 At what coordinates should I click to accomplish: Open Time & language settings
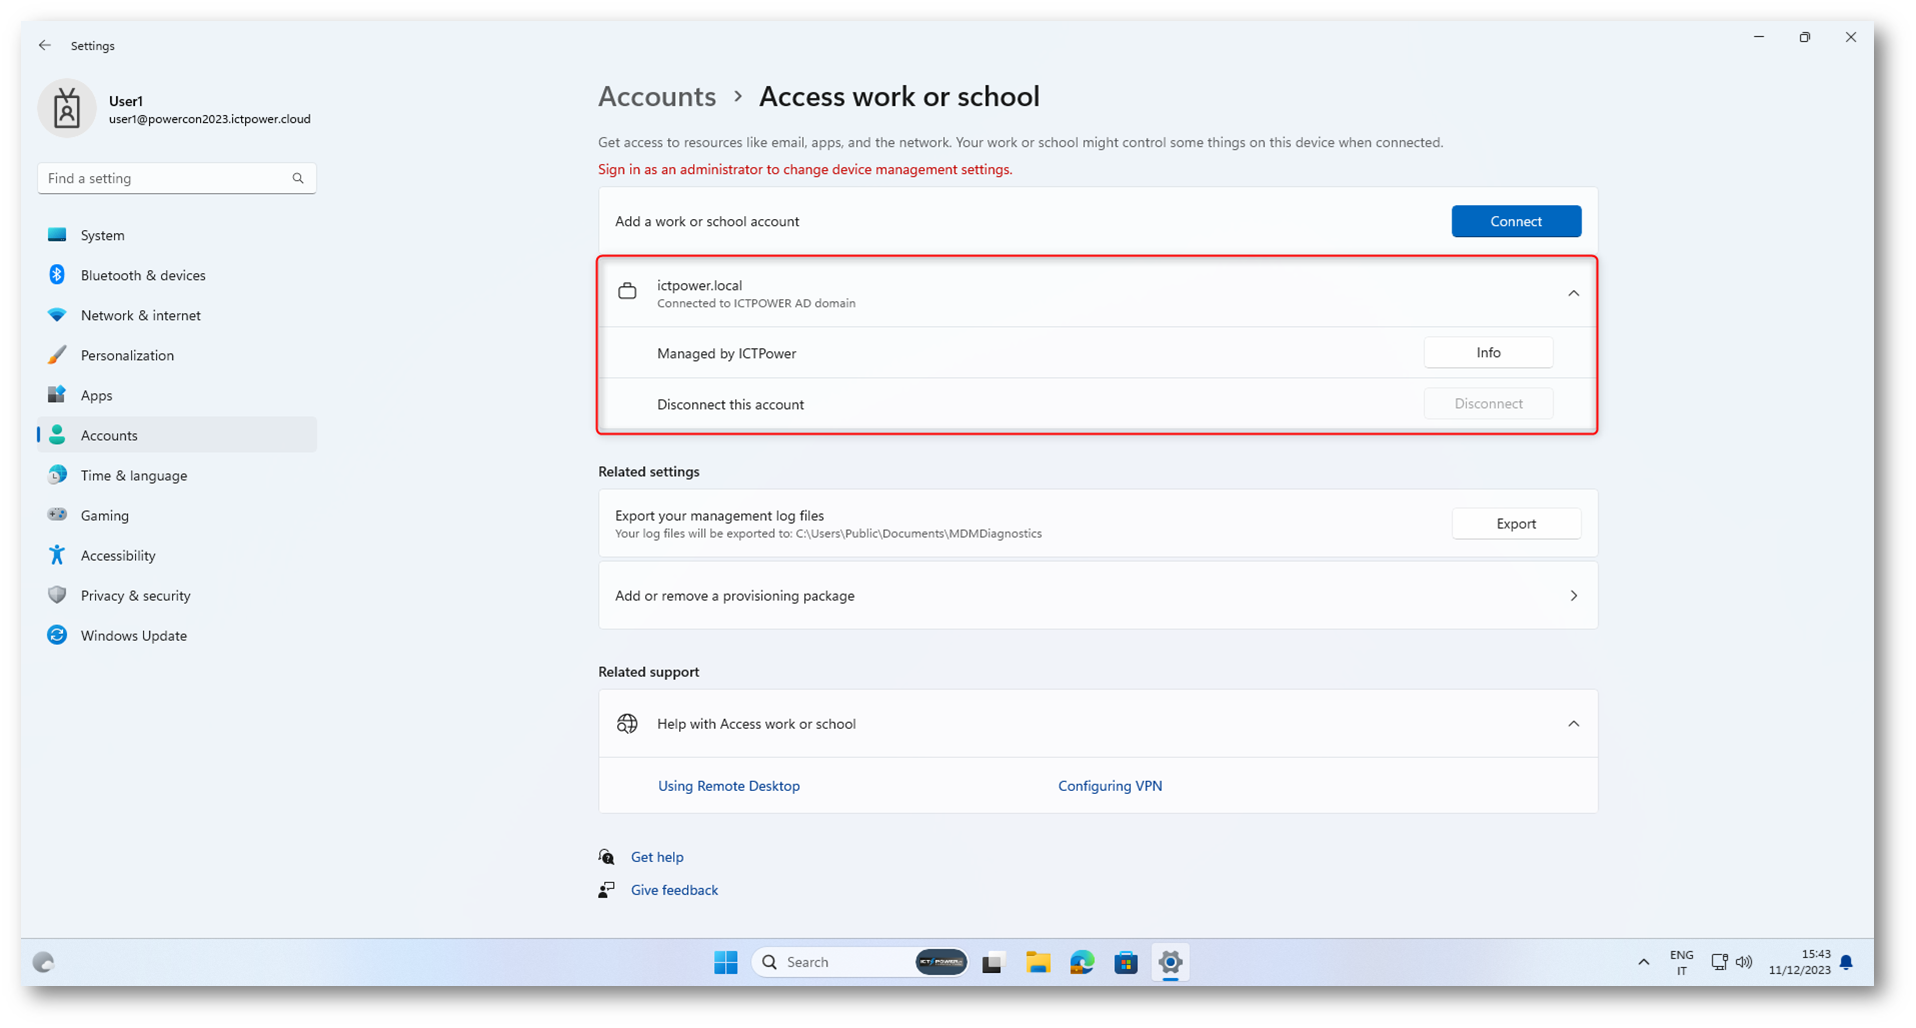(x=177, y=475)
